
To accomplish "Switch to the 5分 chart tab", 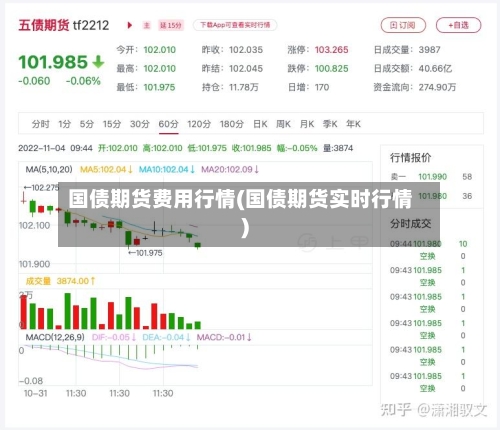I will point(87,124).
